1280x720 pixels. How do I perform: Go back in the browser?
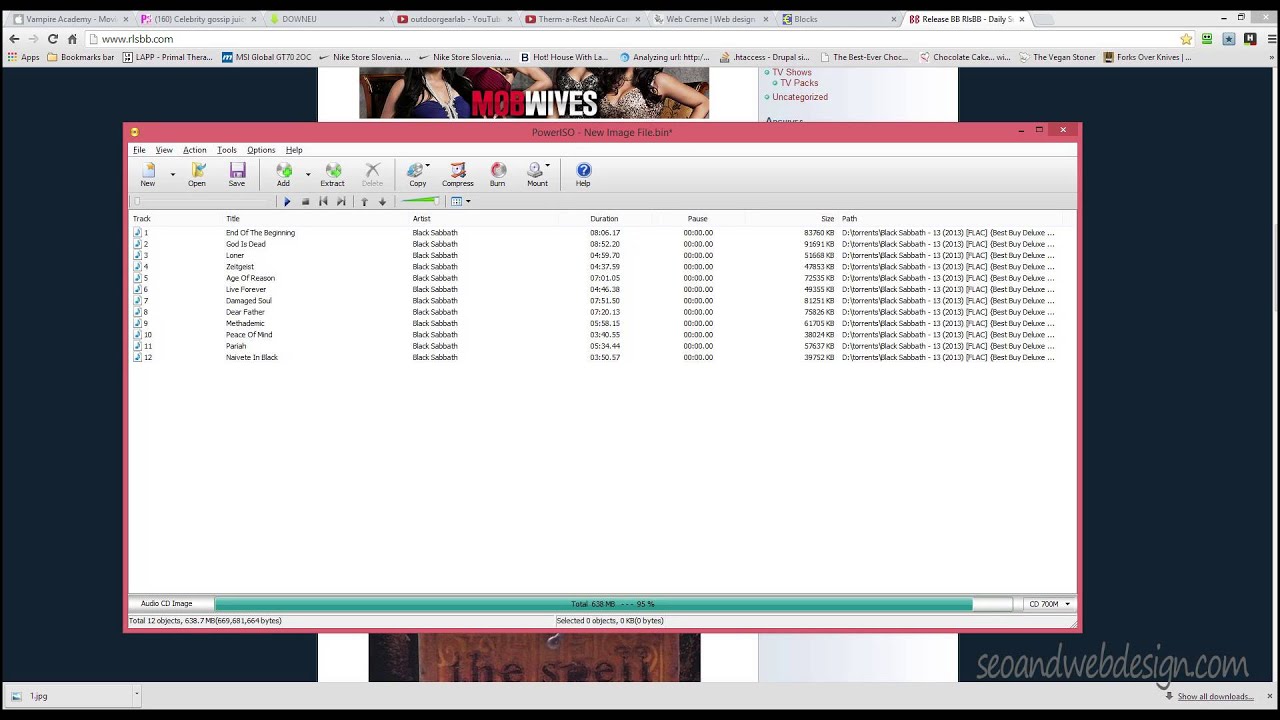click(14, 39)
